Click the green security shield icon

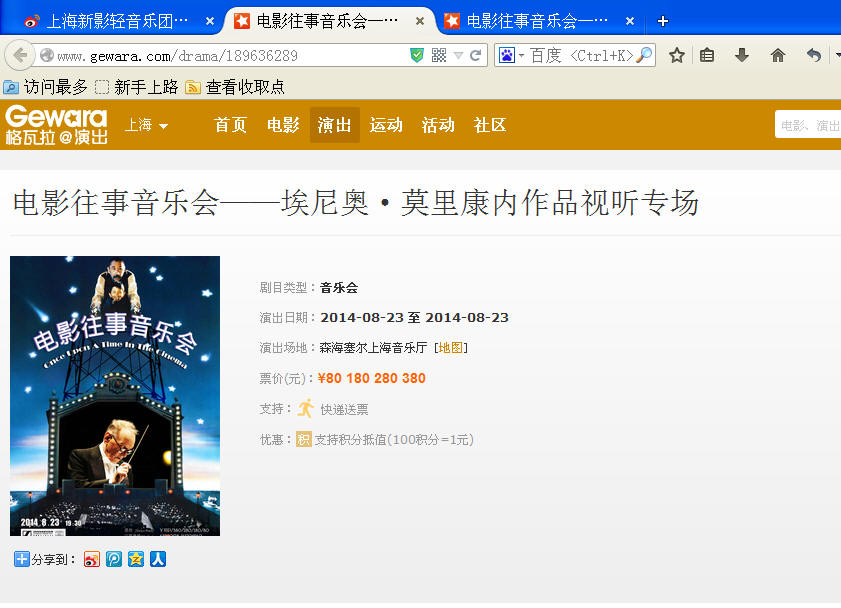point(417,55)
